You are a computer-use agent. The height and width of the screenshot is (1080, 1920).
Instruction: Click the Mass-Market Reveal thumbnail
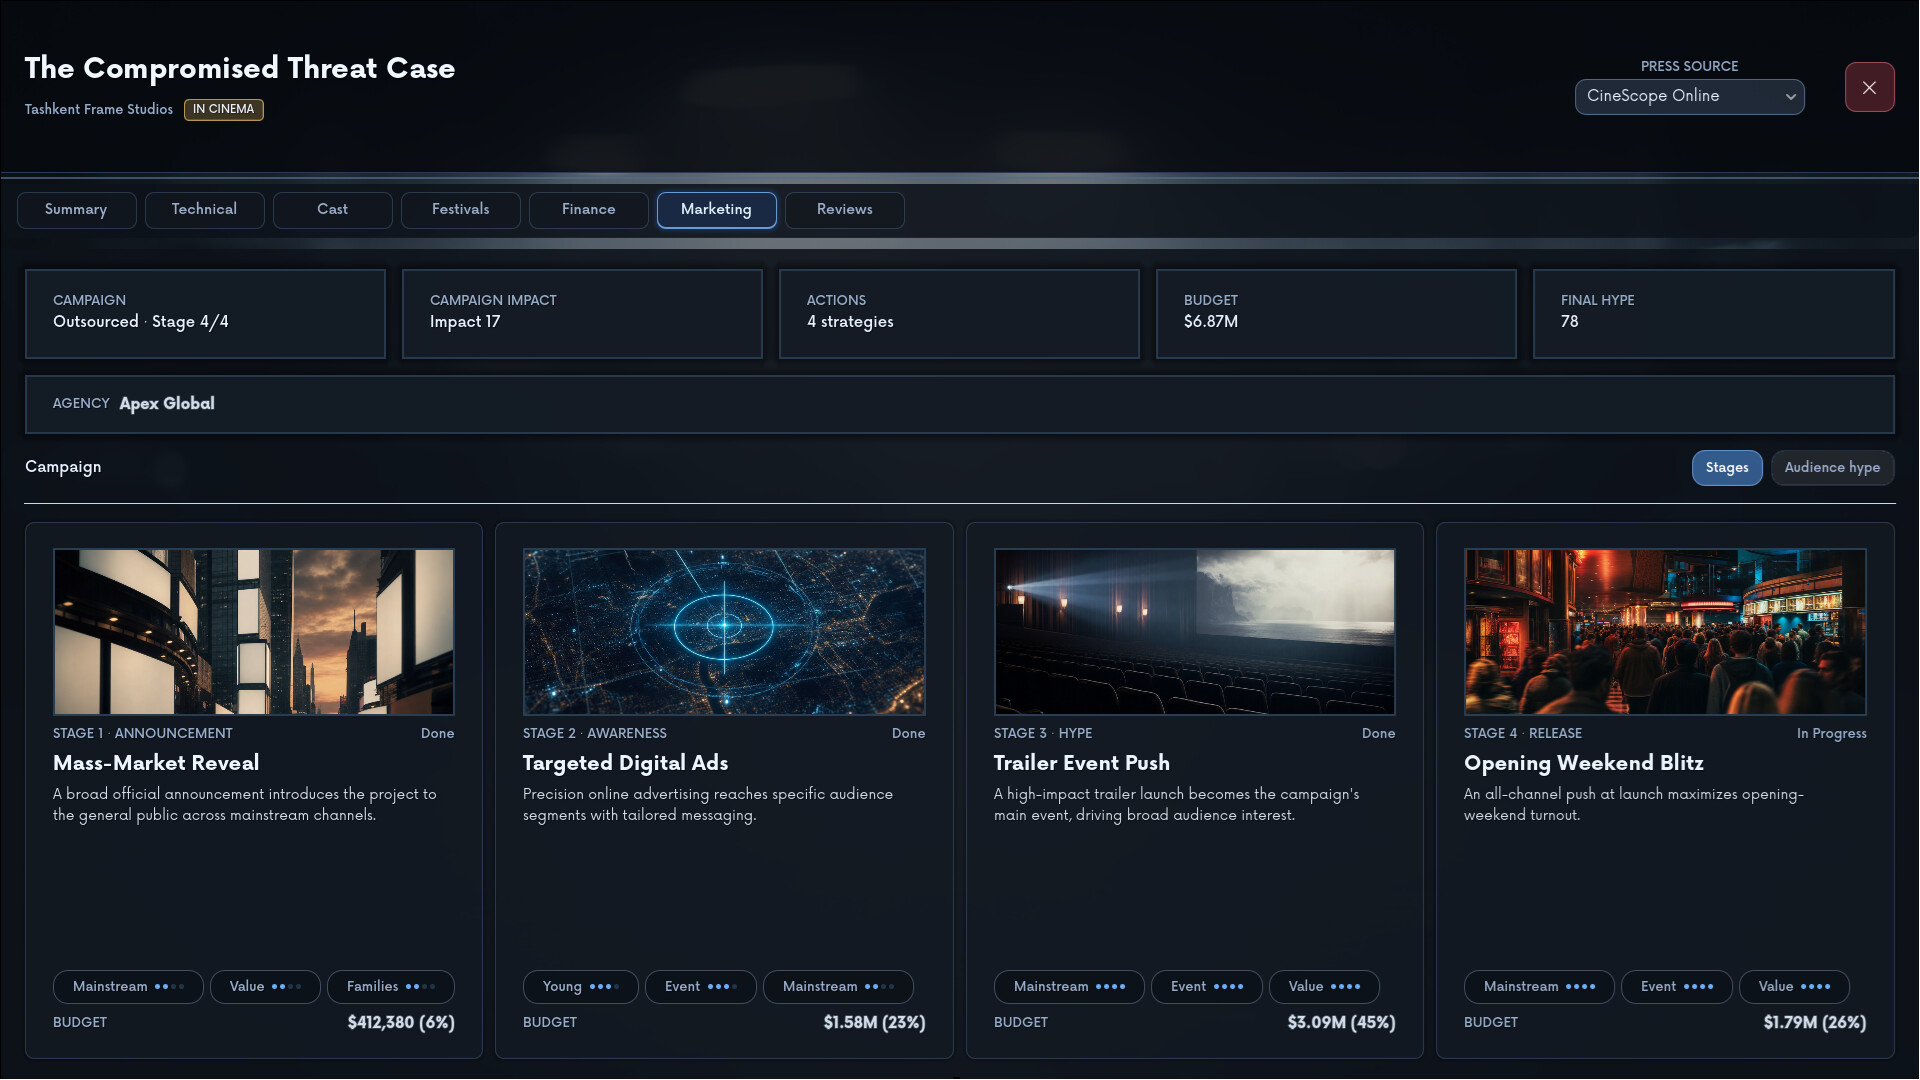click(254, 631)
